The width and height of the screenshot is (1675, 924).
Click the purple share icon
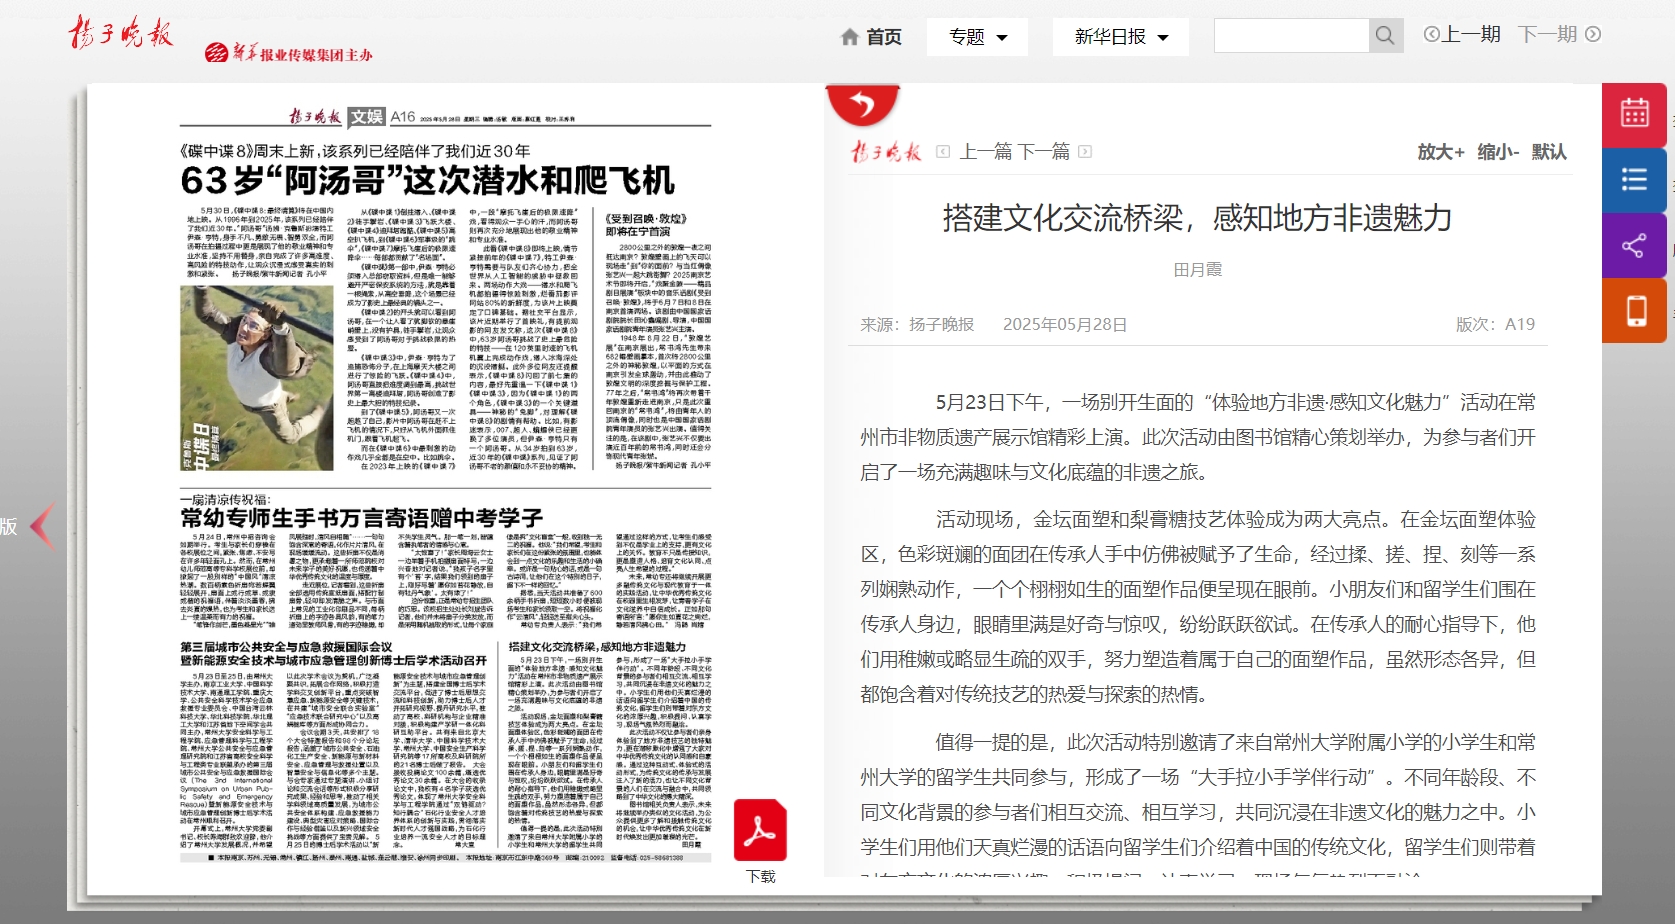pos(1634,246)
